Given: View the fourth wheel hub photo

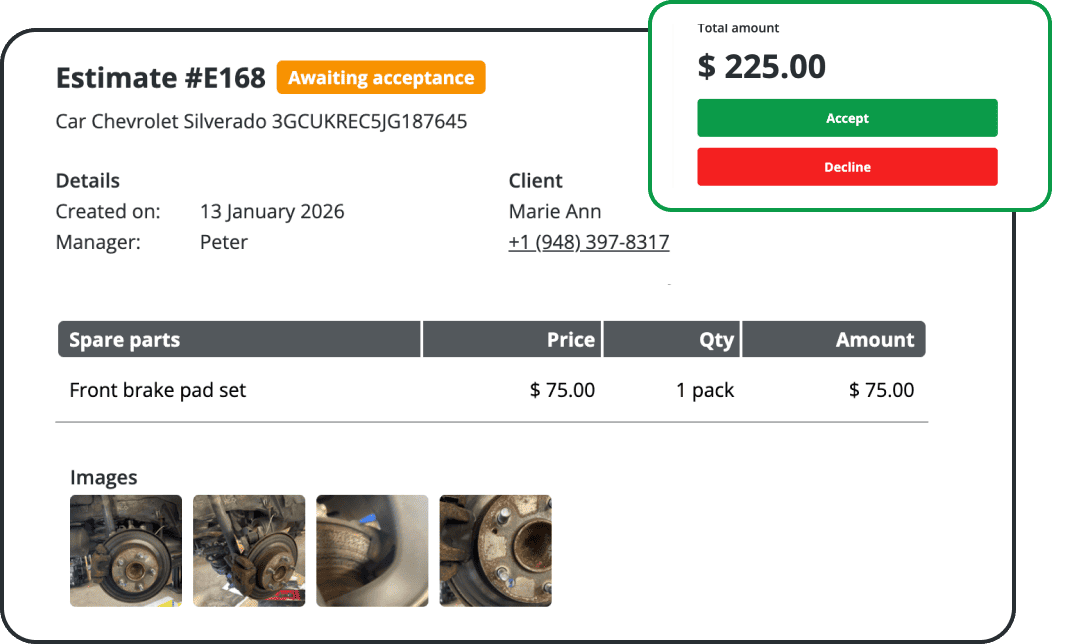Looking at the screenshot, I should [x=494, y=550].
